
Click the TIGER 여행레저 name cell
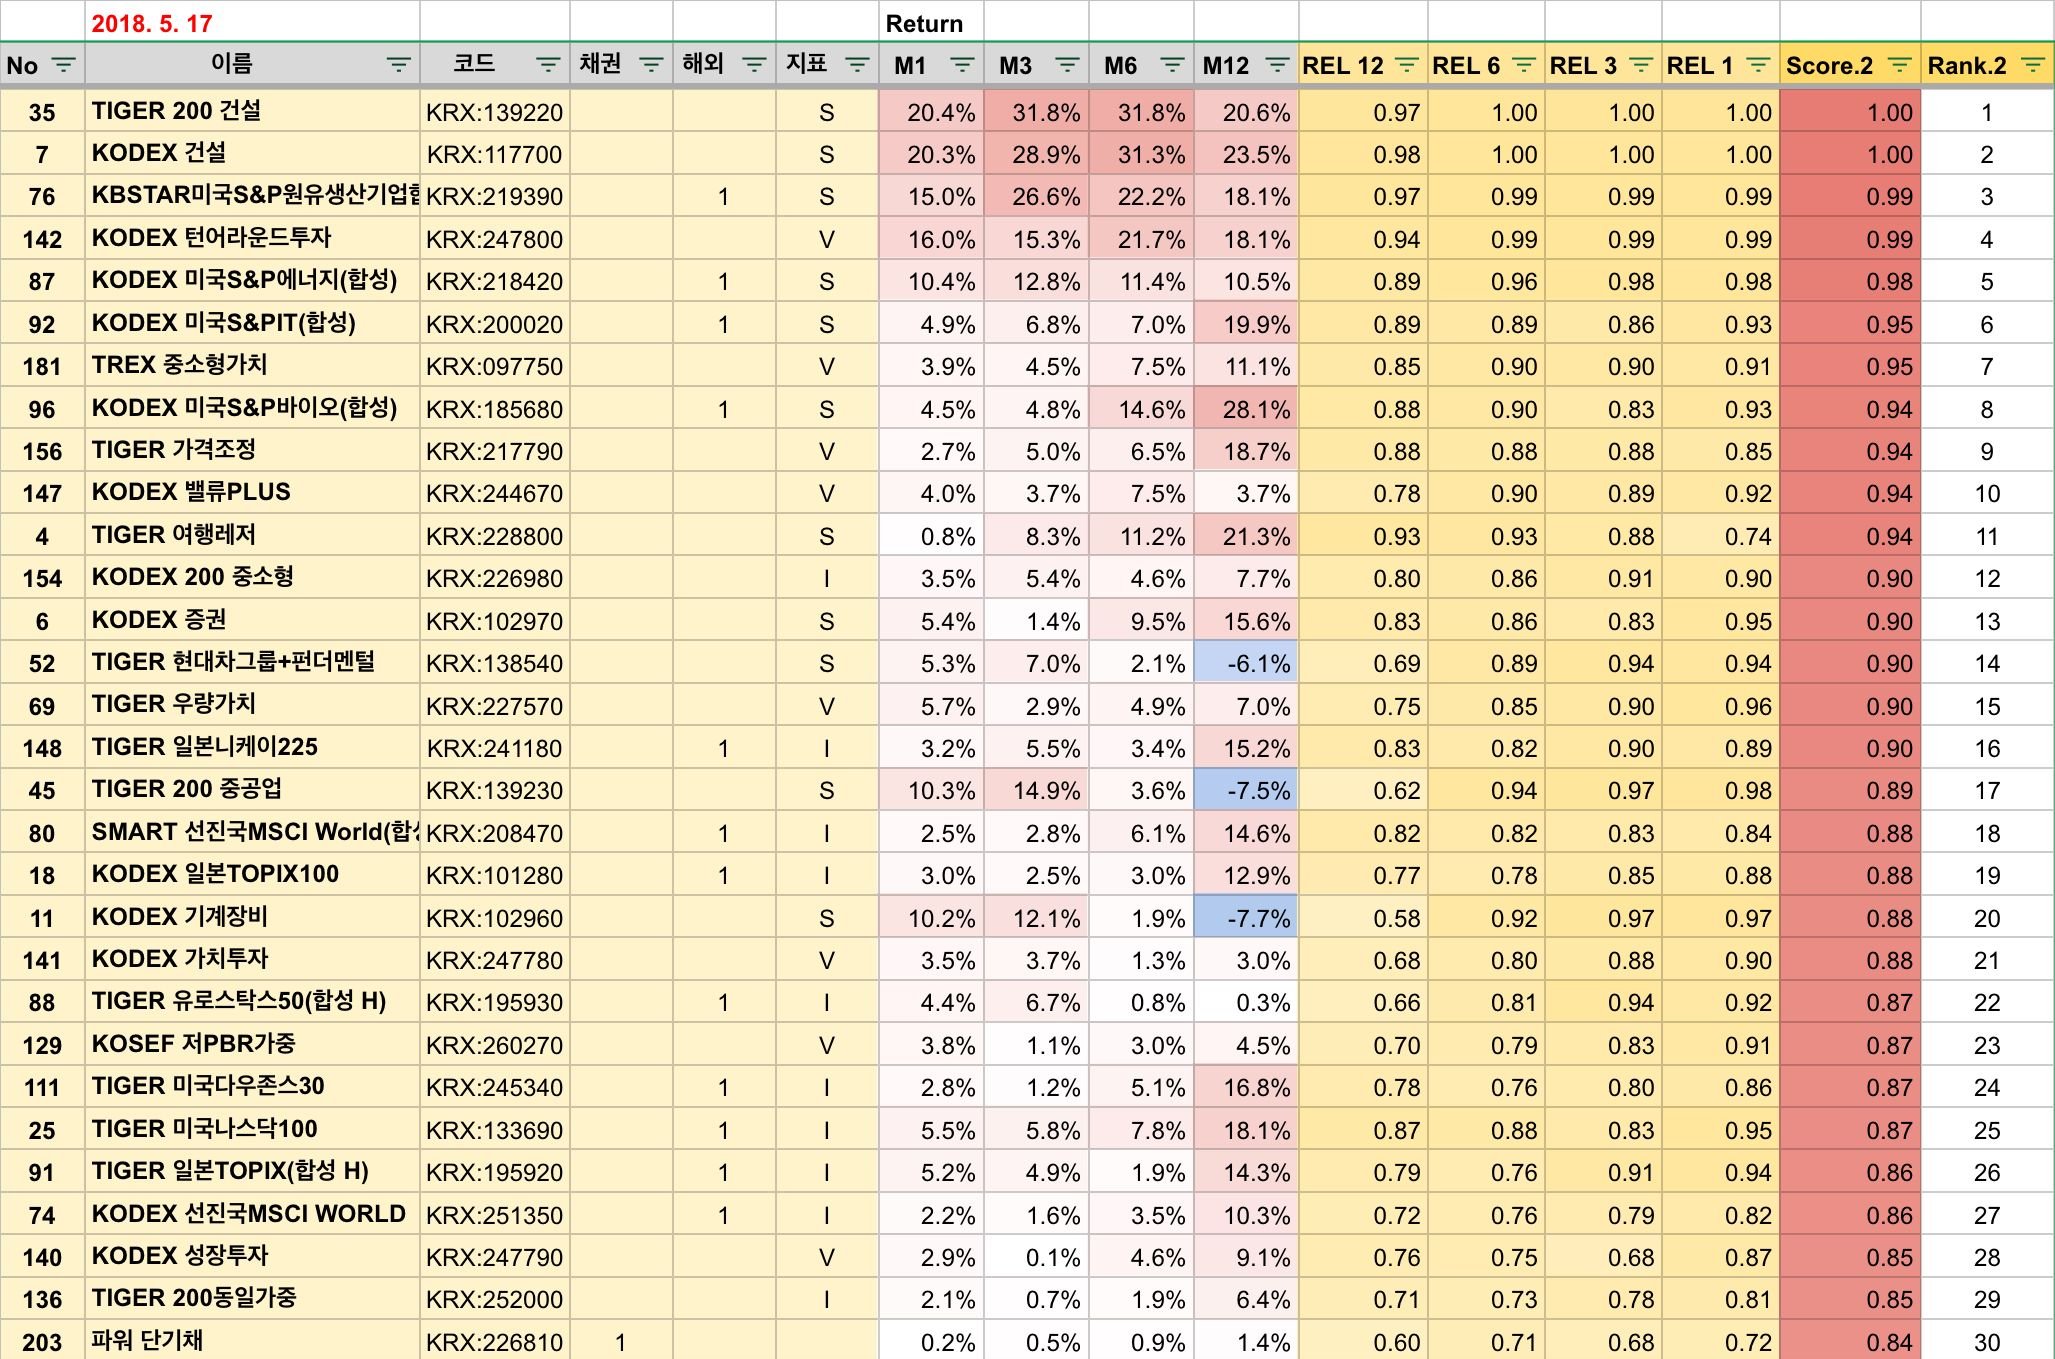252,536
